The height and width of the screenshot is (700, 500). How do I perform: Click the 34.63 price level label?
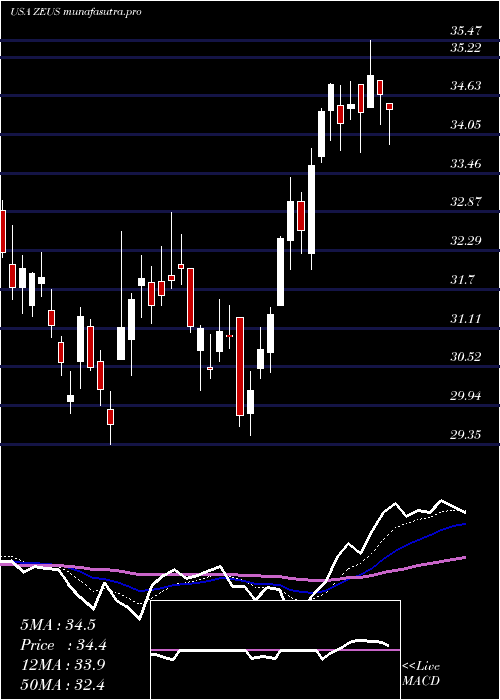pos(466,86)
